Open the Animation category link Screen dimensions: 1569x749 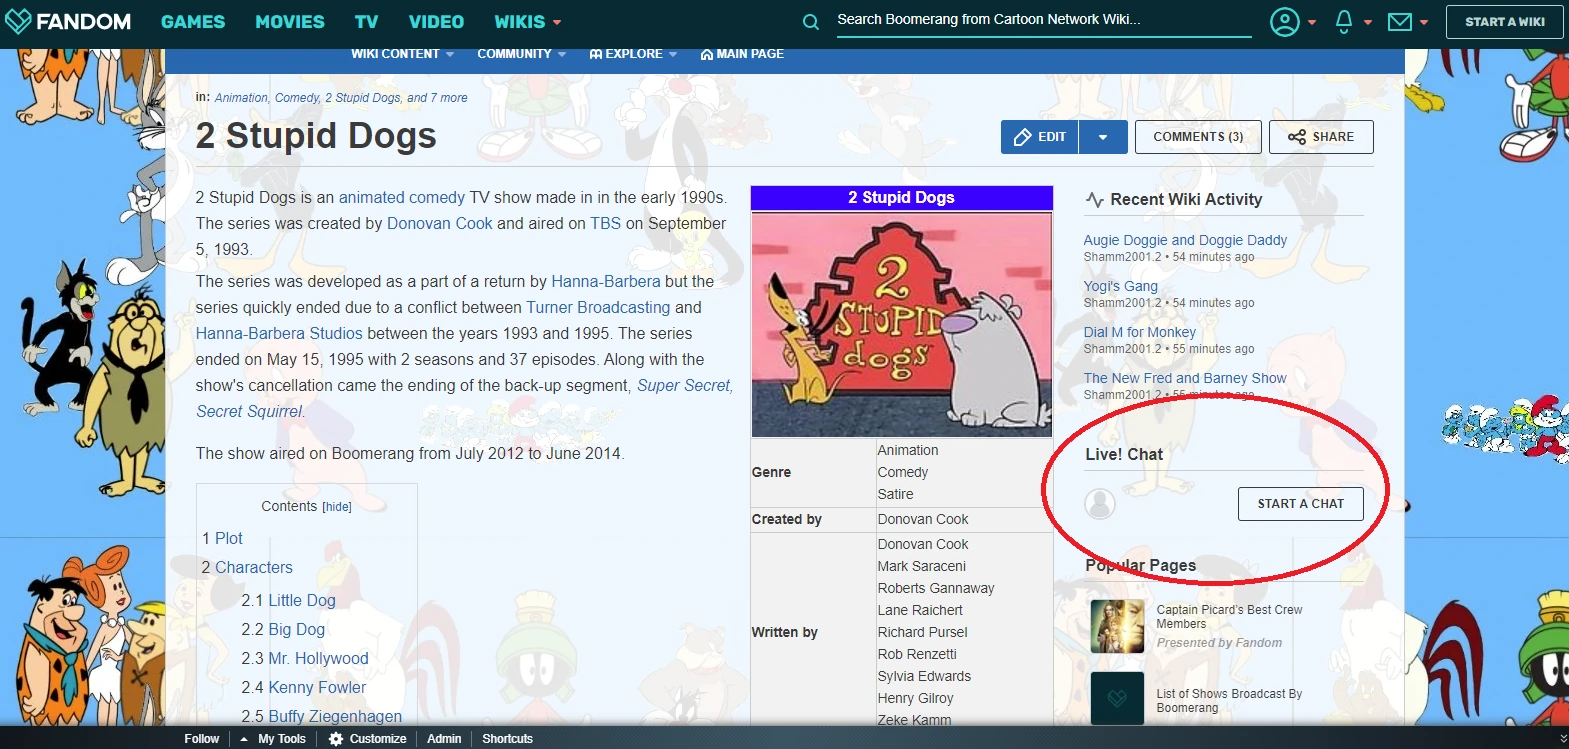click(x=241, y=98)
